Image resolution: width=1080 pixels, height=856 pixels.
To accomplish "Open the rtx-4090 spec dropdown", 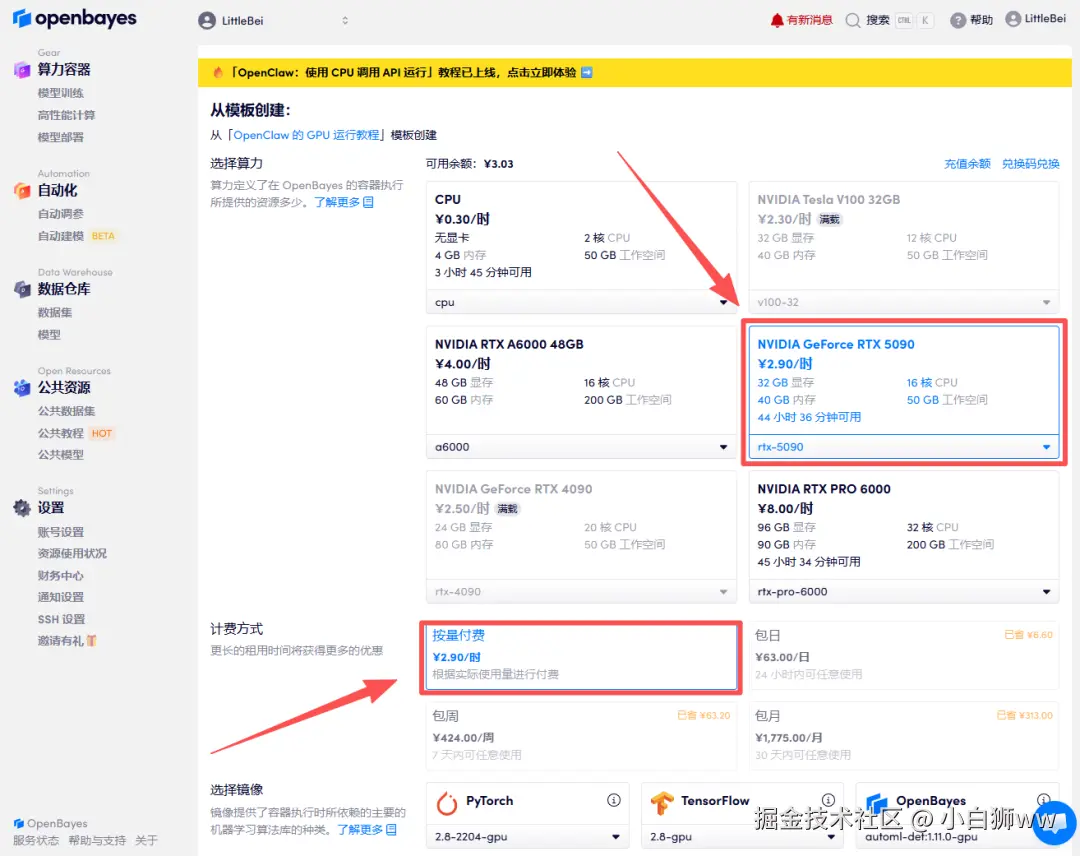I will click(581, 592).
